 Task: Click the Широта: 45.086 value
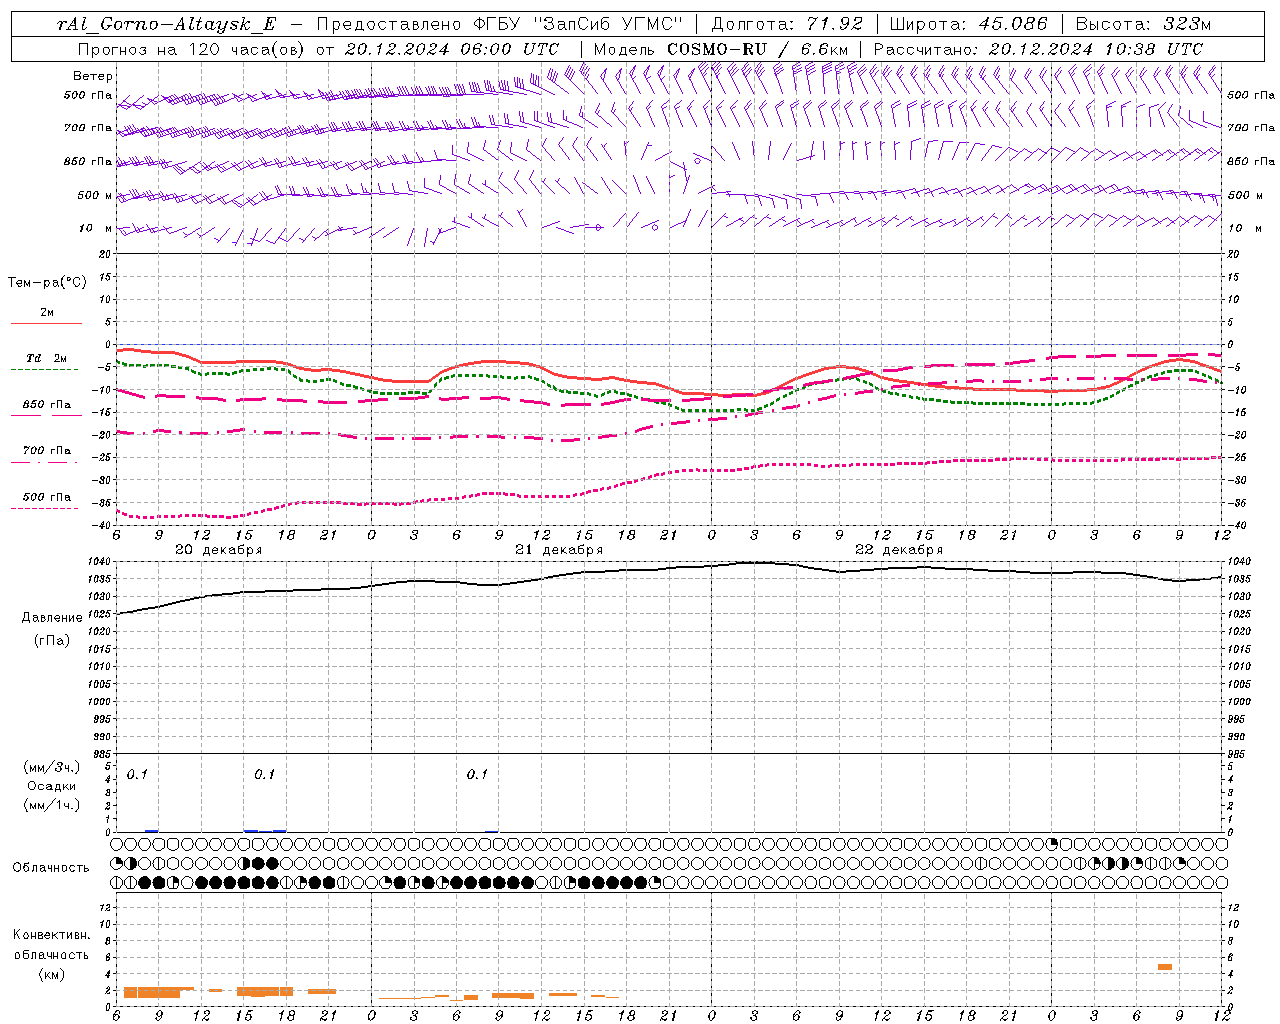(969, 24)
